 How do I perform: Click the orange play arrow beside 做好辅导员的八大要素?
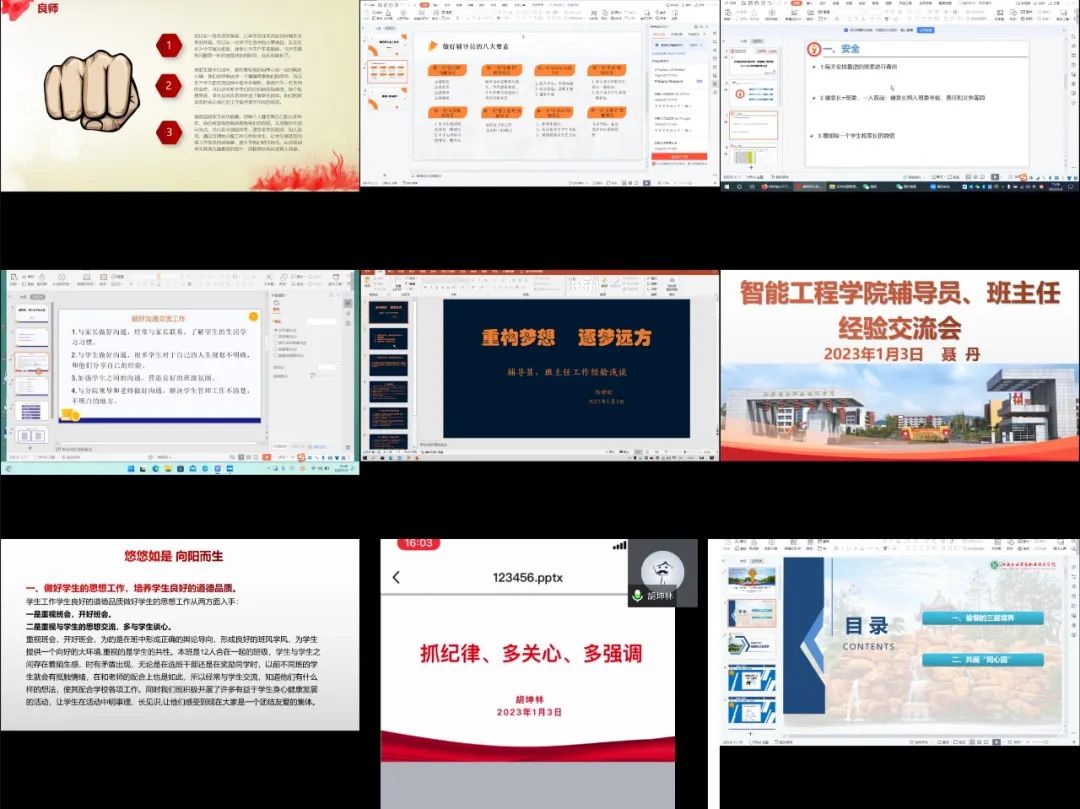point(432,46)
